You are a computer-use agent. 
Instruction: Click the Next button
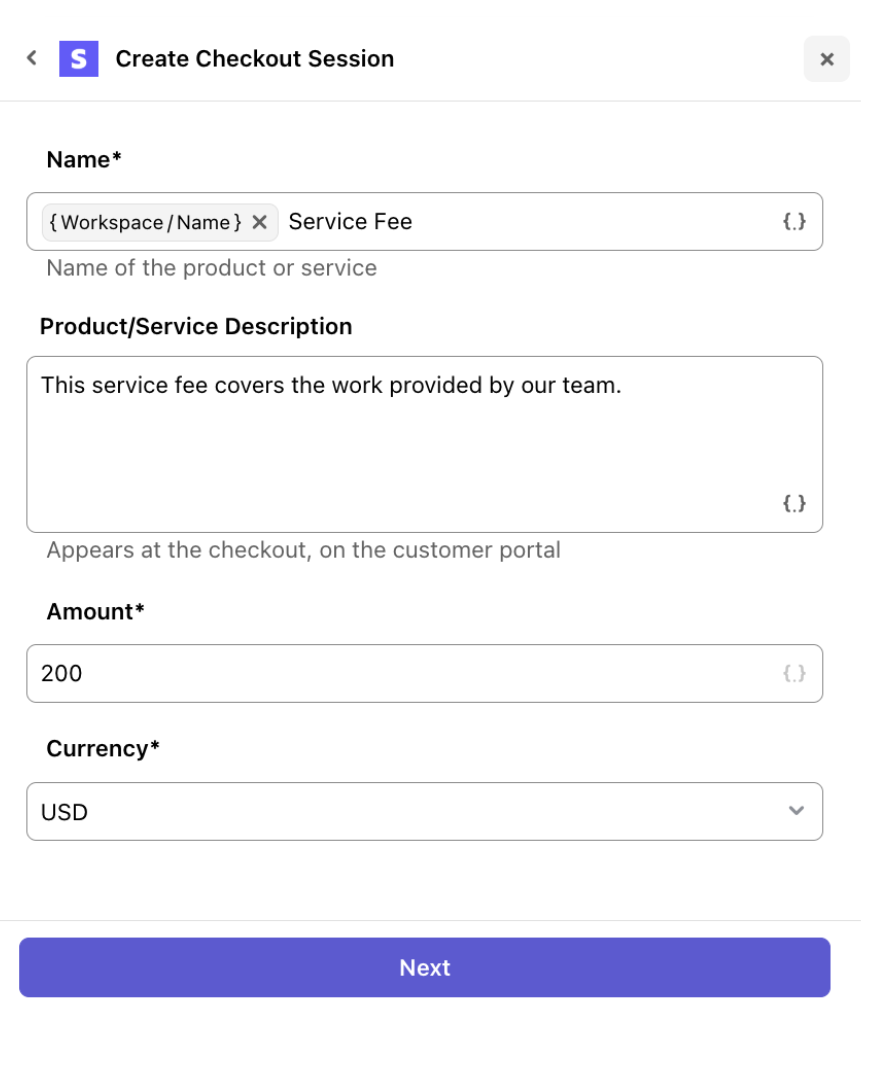pos(424,967)
